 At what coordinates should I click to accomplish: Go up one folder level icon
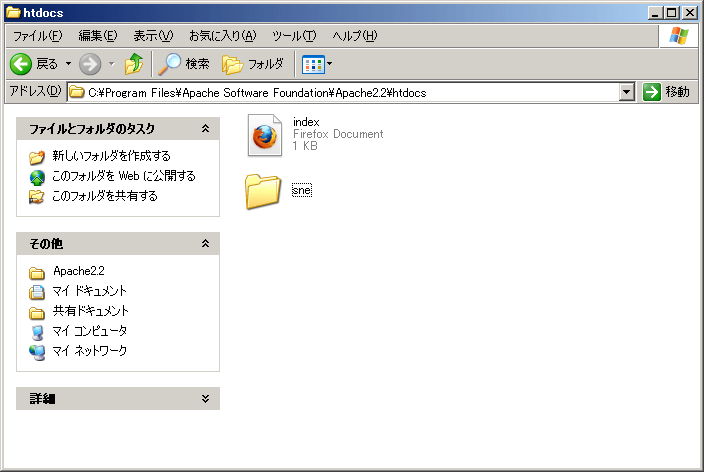click(134, 64)
